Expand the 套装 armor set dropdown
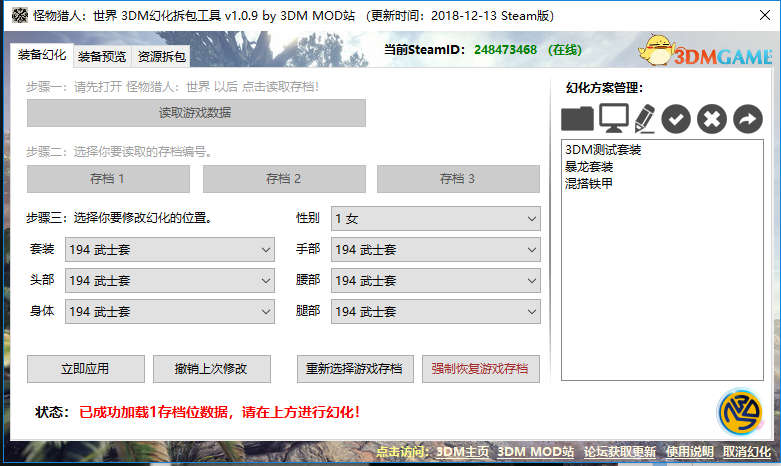Viewport: 781px width, 466px height. (x=170, y=249)
